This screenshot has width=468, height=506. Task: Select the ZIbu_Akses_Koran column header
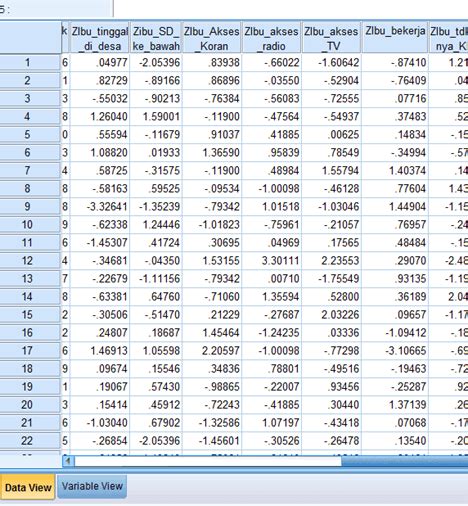click(x=212, y=38)
